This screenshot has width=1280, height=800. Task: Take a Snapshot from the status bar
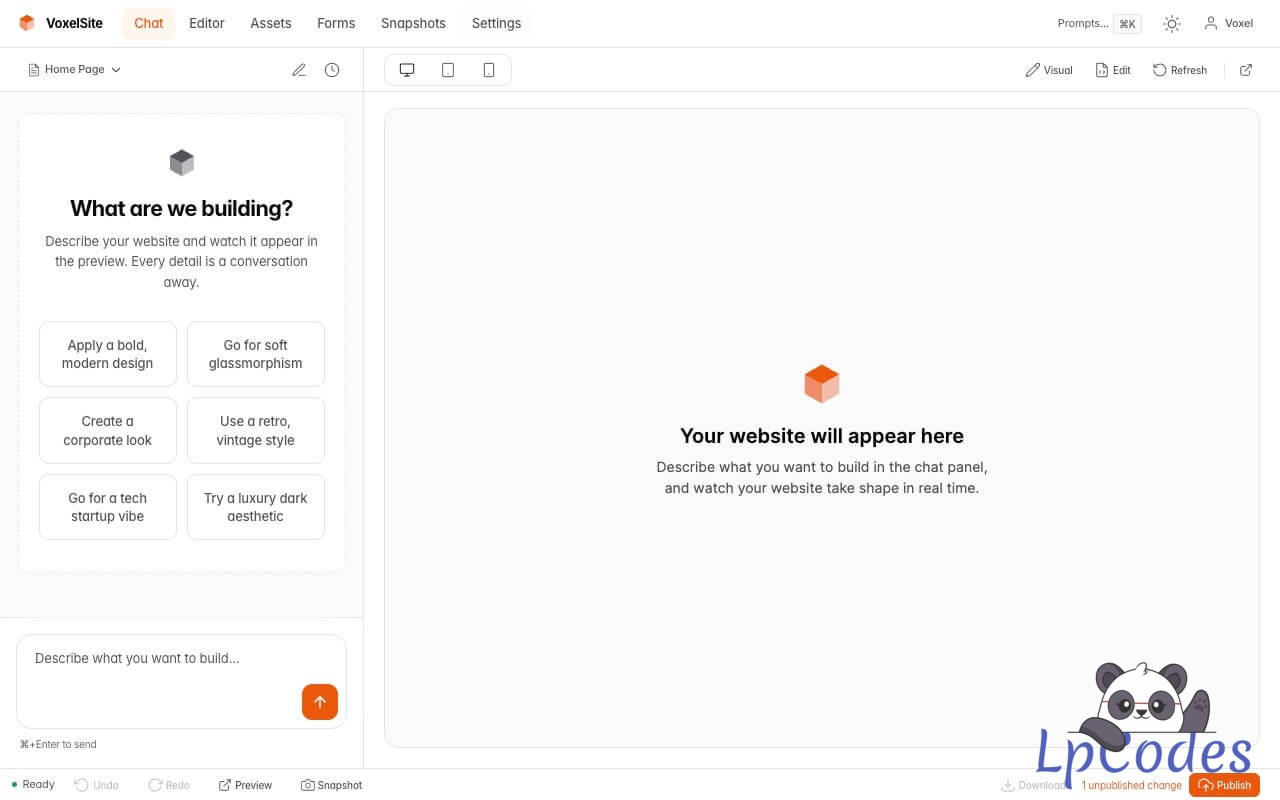(x=332, y=785)
